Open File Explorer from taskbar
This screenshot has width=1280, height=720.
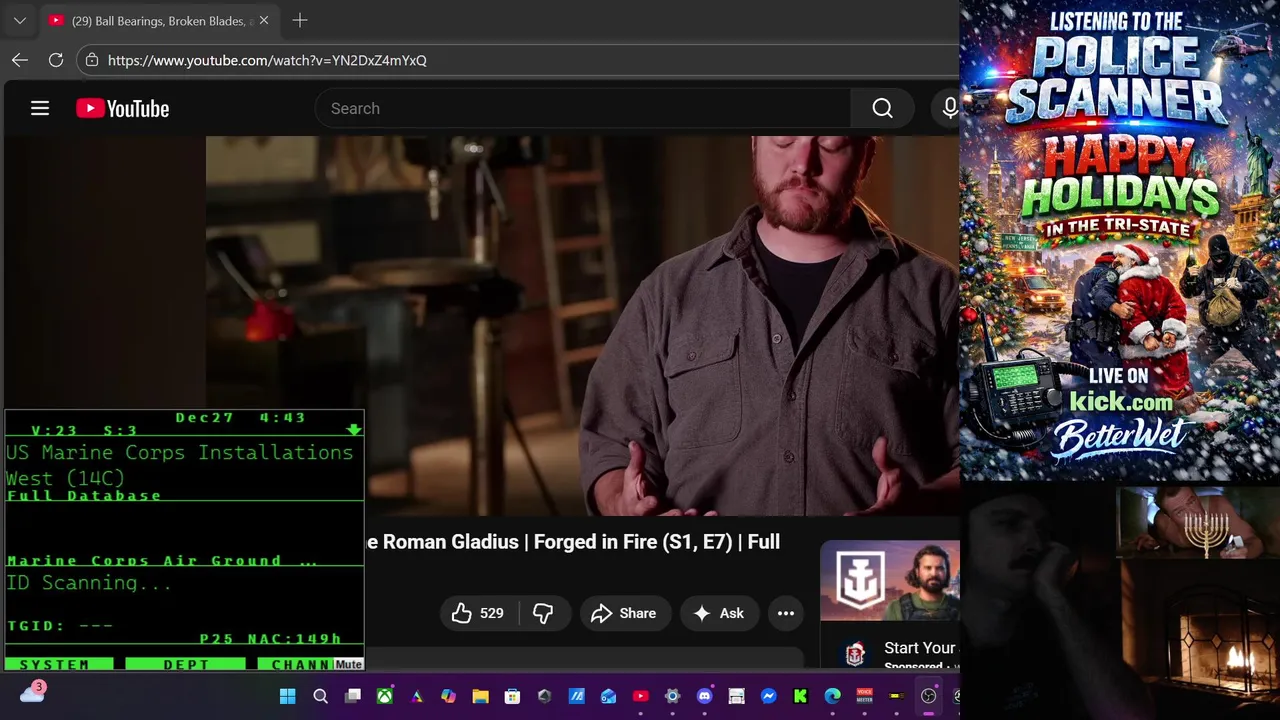click(x=480, y=696)
